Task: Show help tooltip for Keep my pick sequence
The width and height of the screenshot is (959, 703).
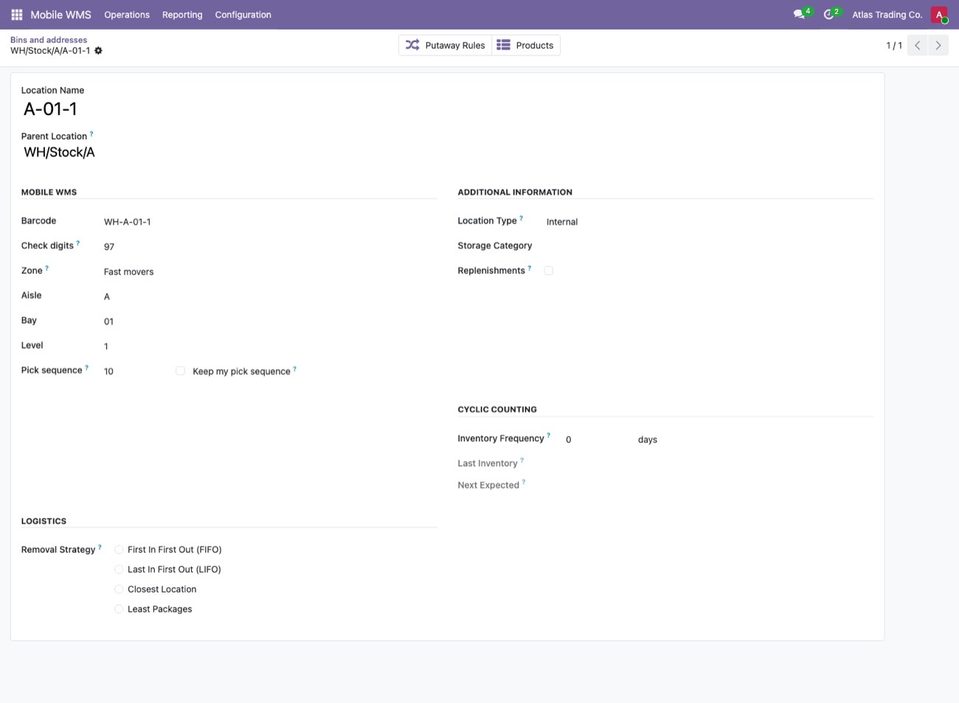Action: point(294,369)
